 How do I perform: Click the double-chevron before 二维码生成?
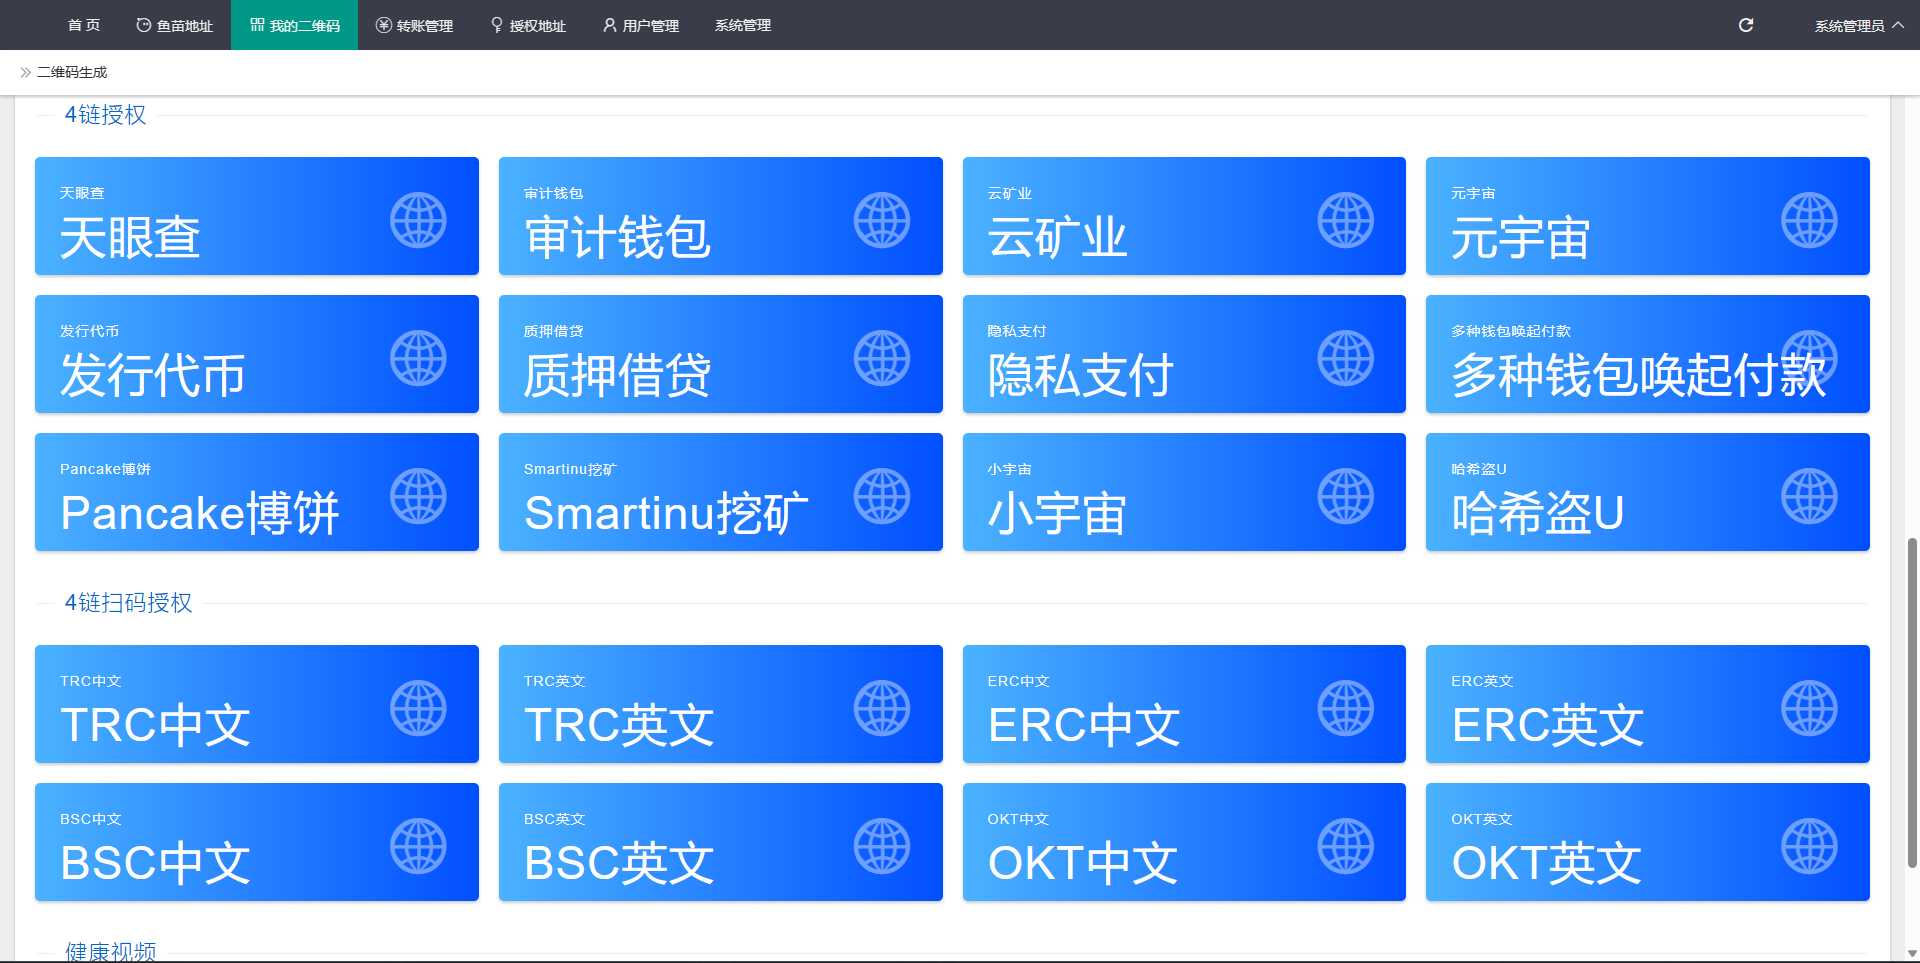(x=25, y=72)
